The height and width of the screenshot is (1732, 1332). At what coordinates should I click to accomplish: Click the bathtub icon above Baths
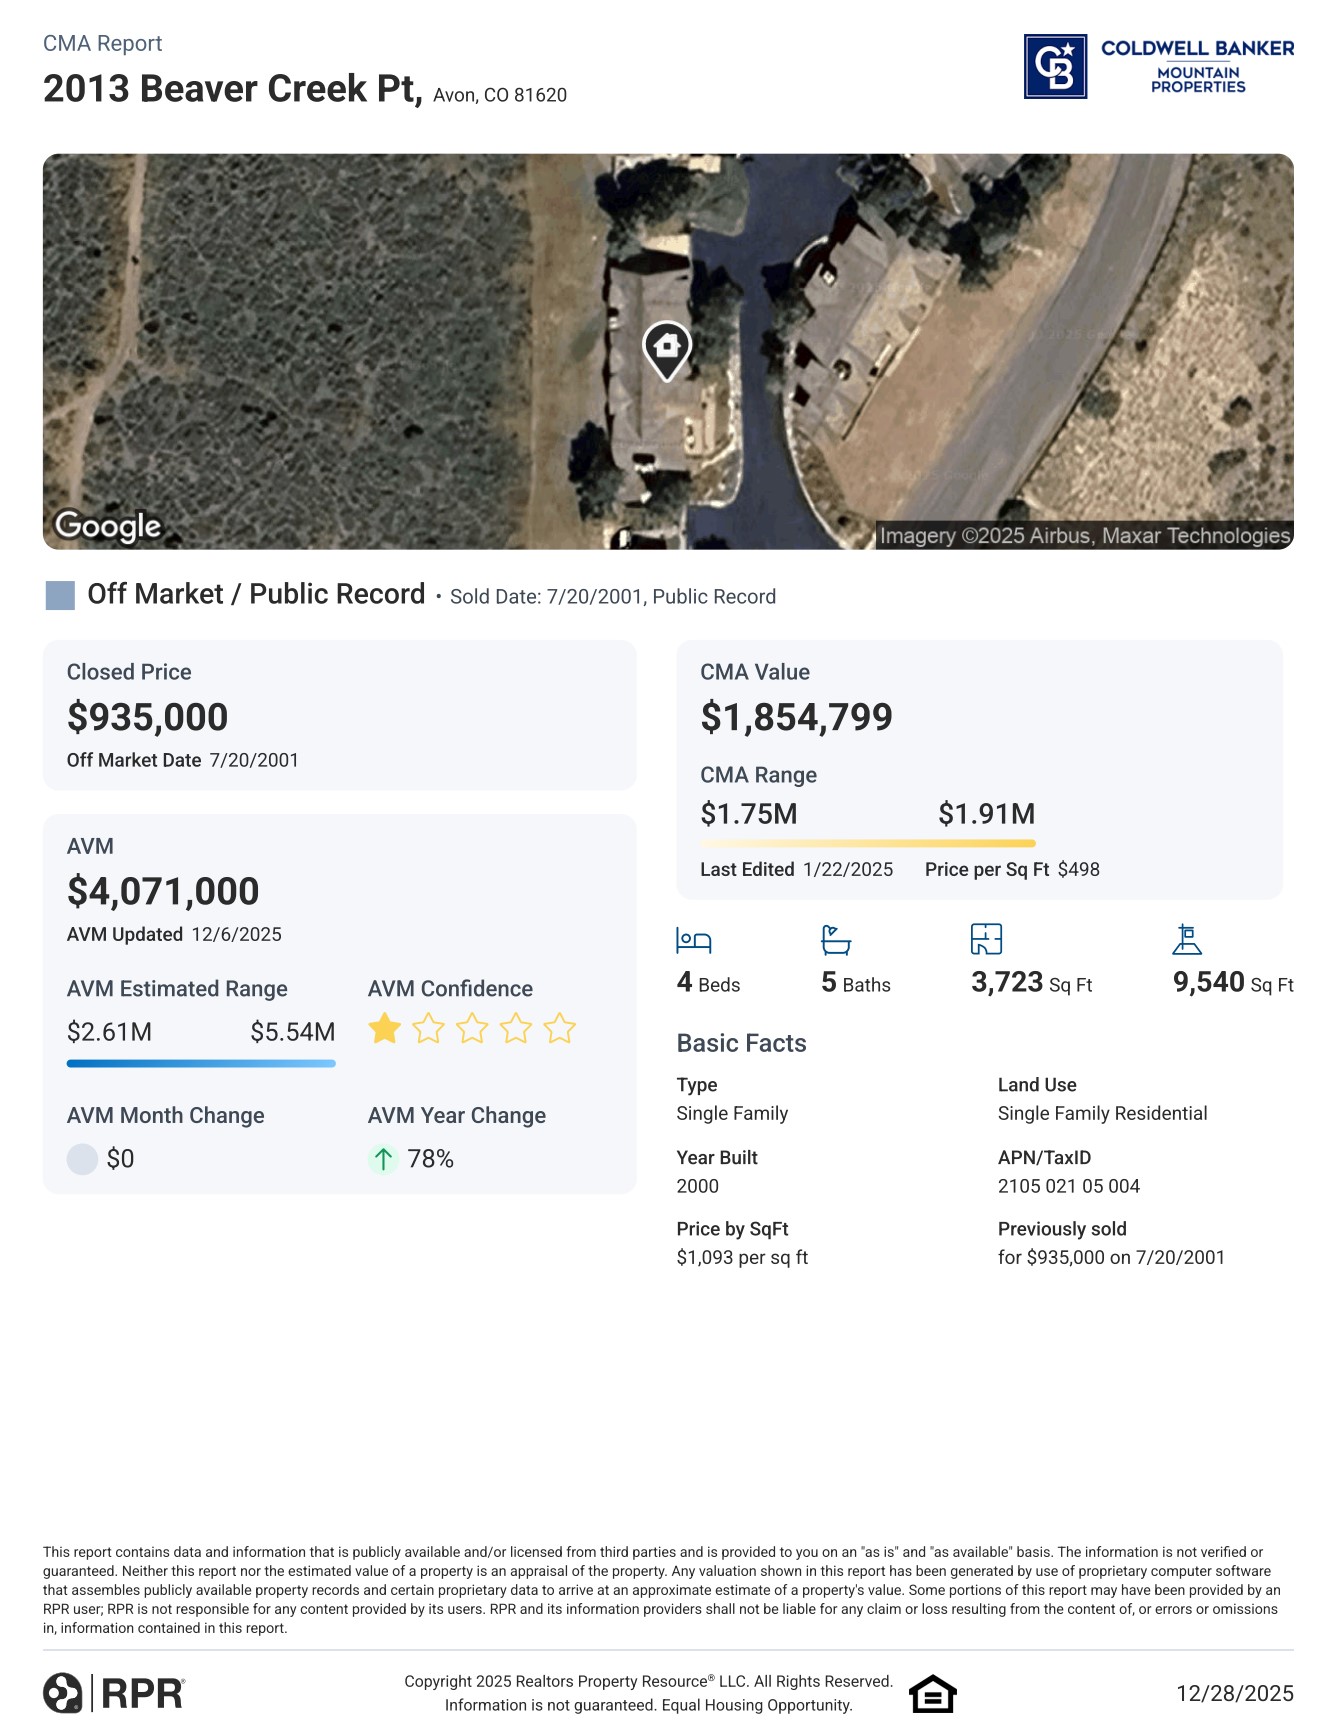tap(836, 940)
